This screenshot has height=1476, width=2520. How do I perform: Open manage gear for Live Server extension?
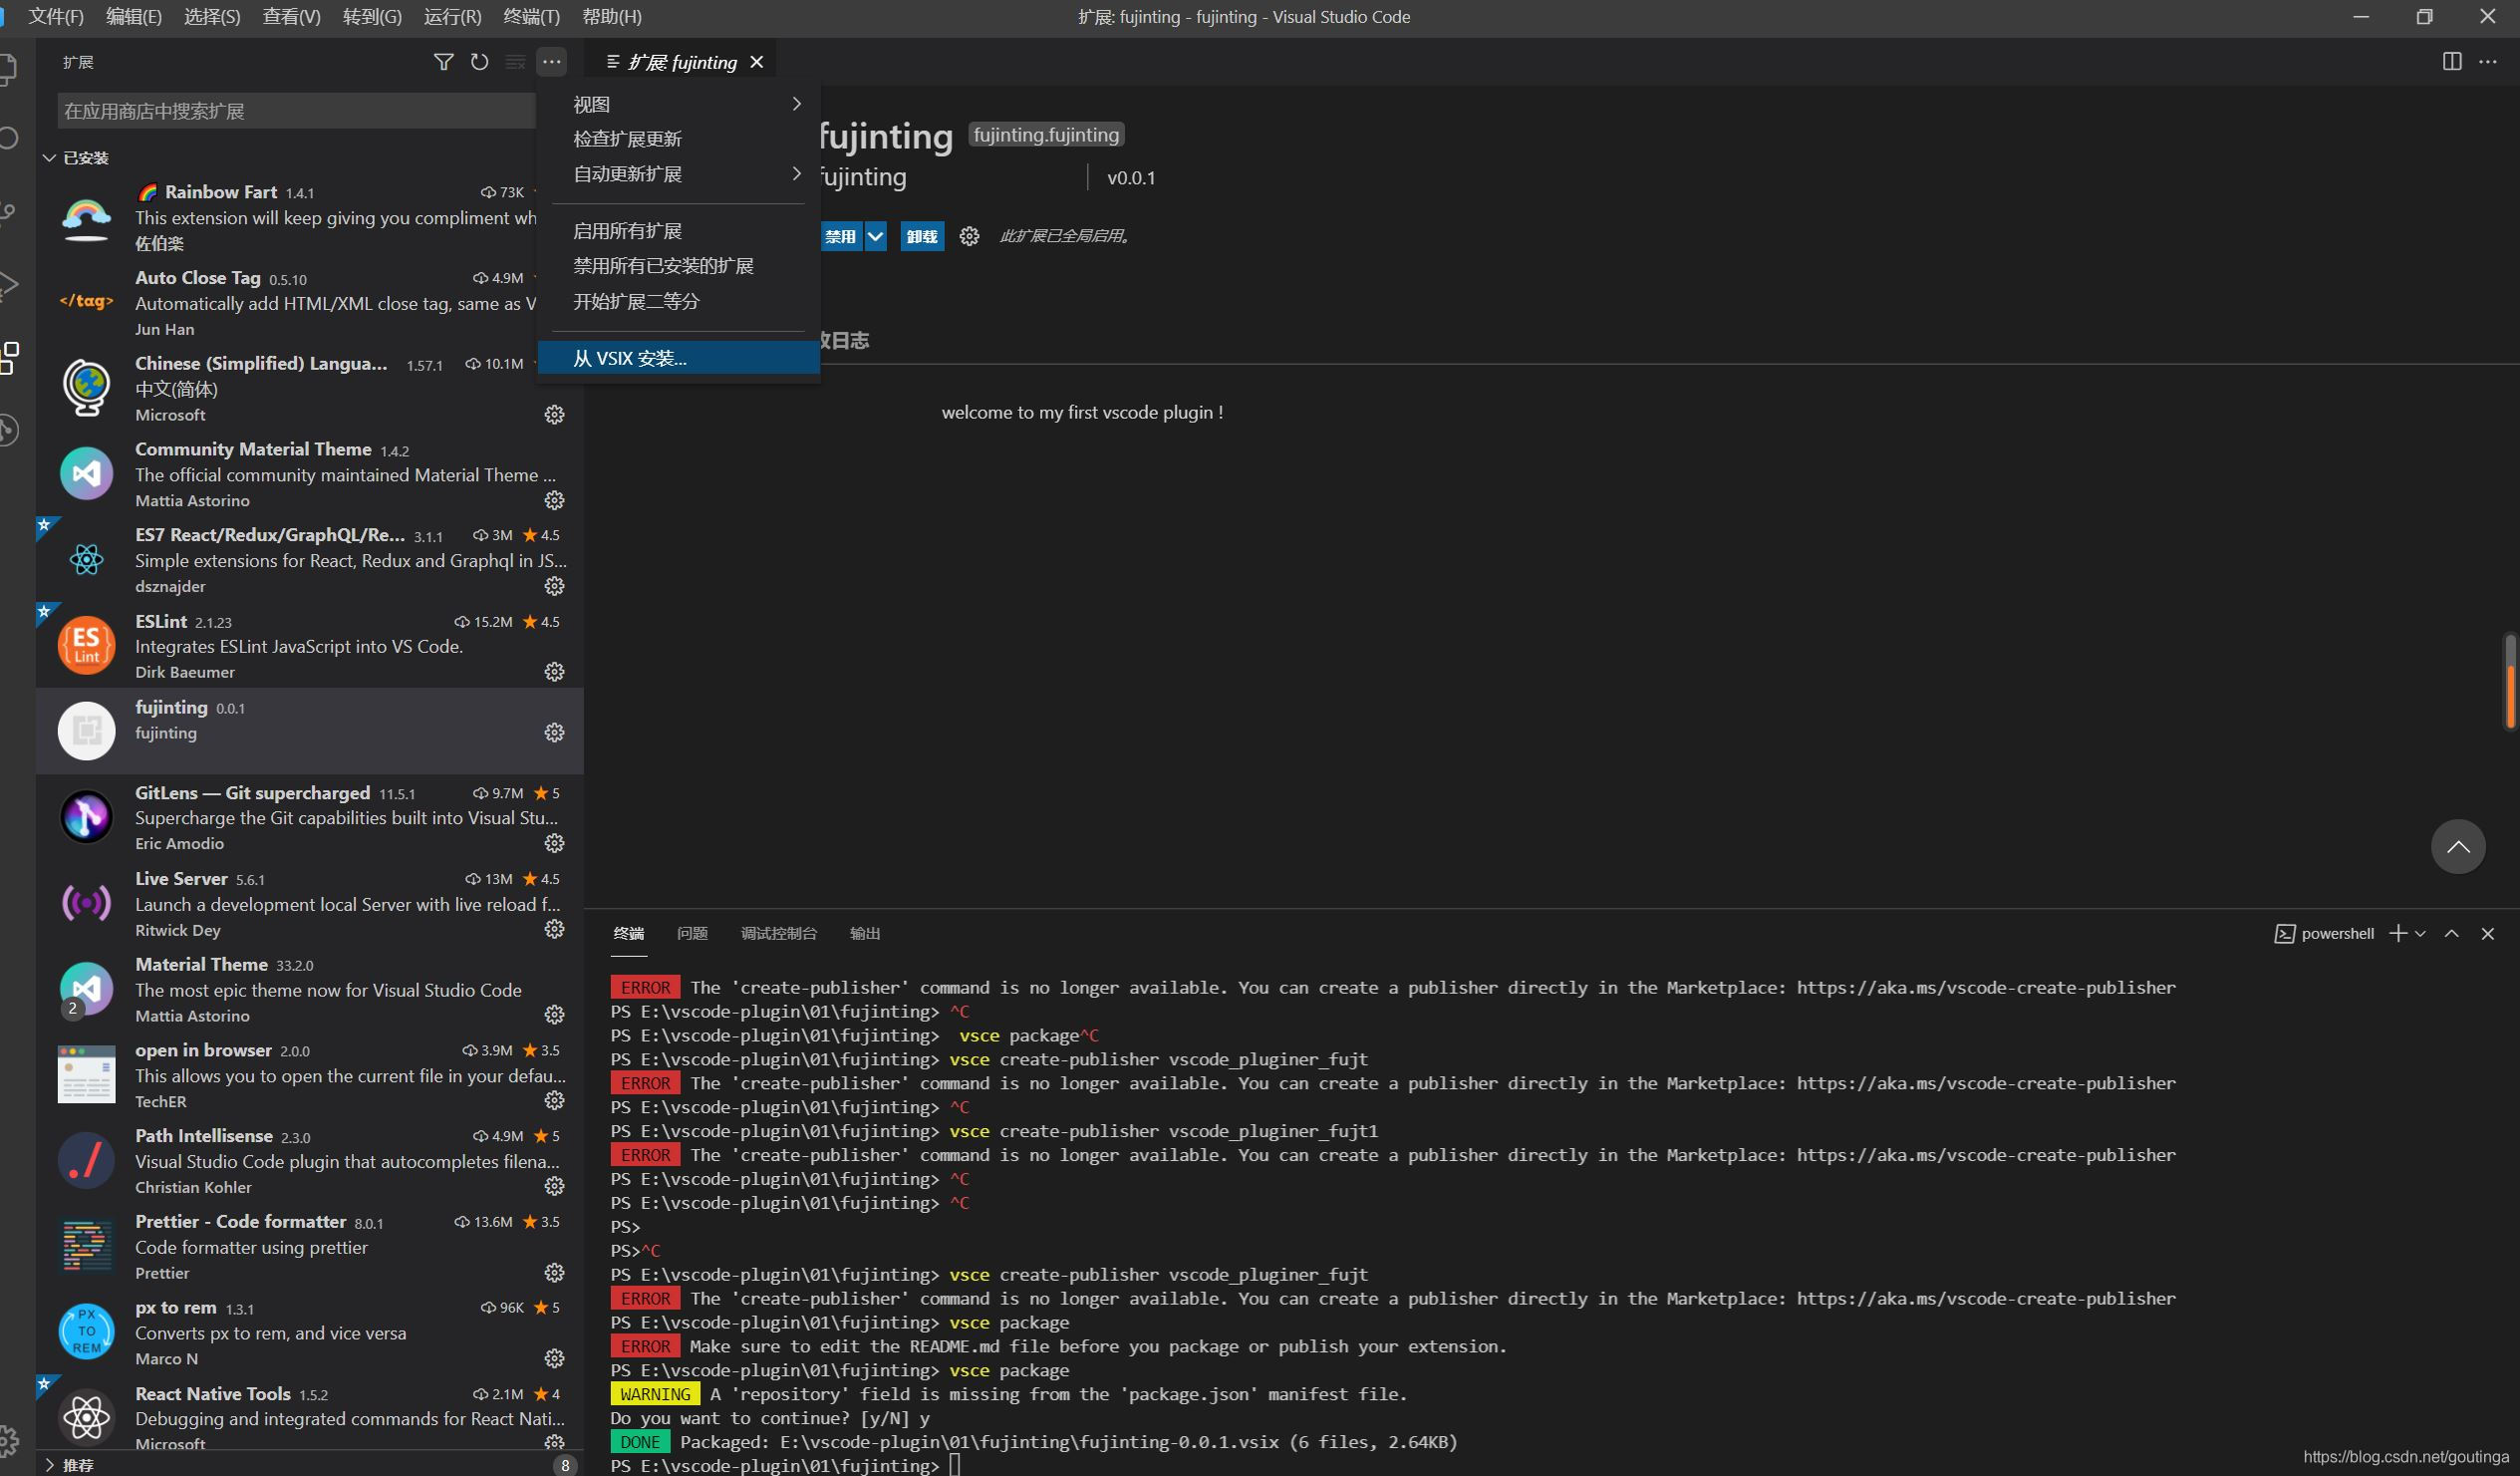pyautogui.click(x=554, y=930)
